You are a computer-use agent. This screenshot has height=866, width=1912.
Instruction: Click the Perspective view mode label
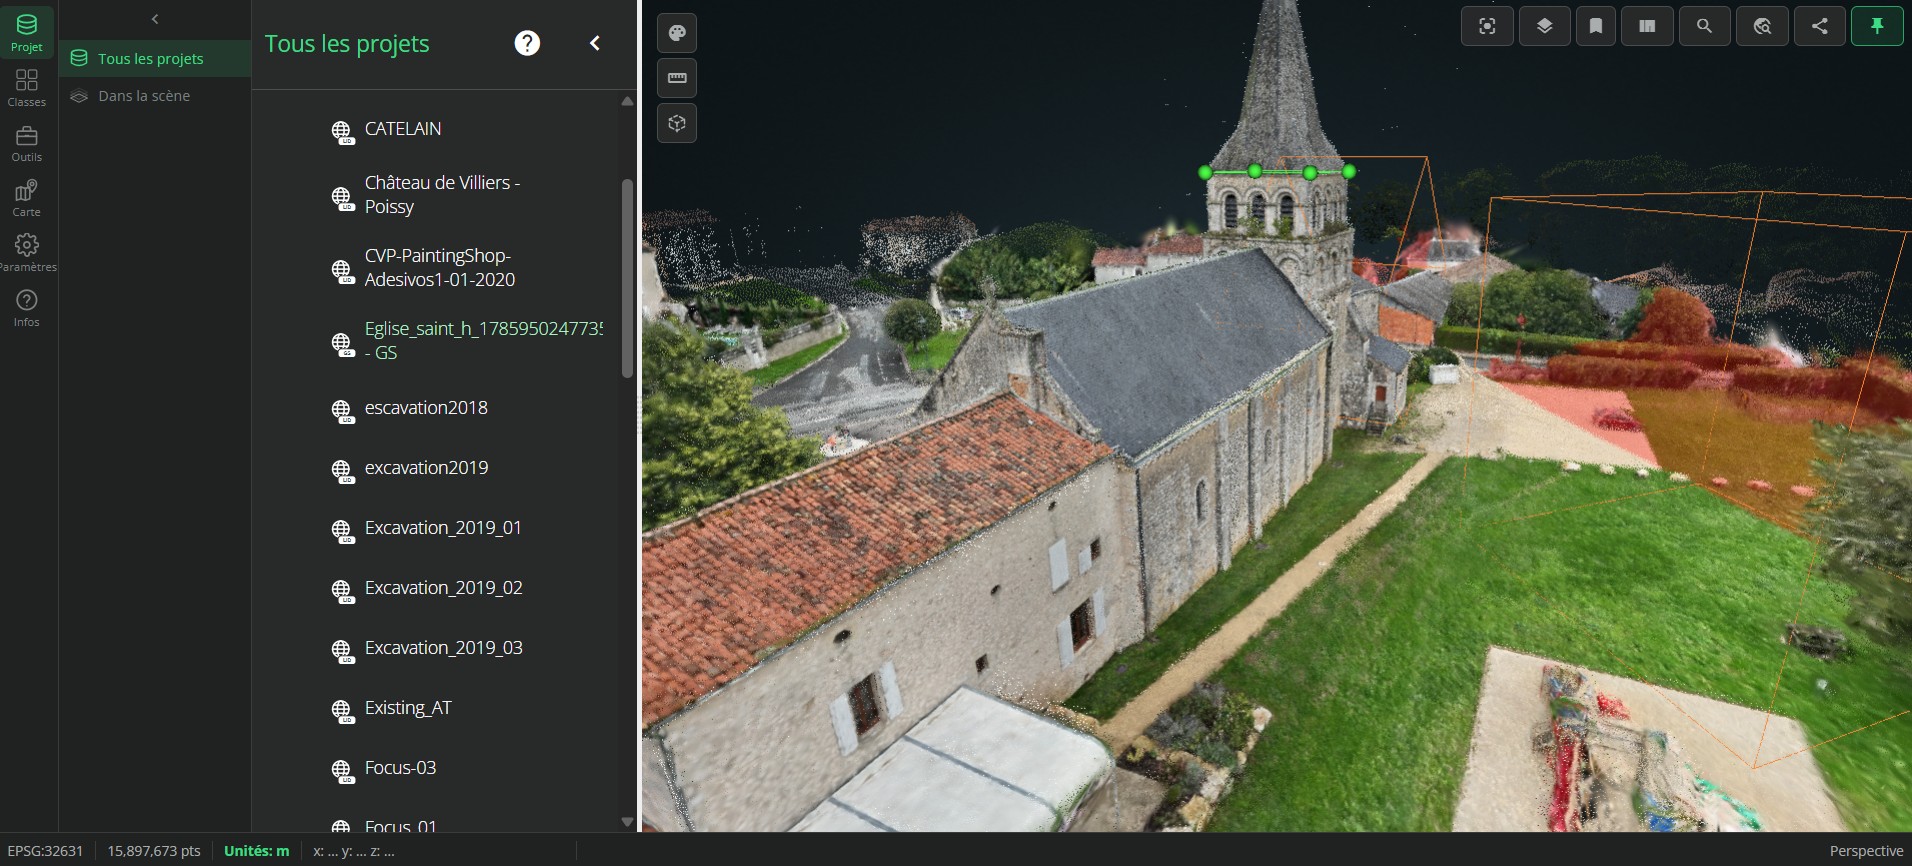1866,851
